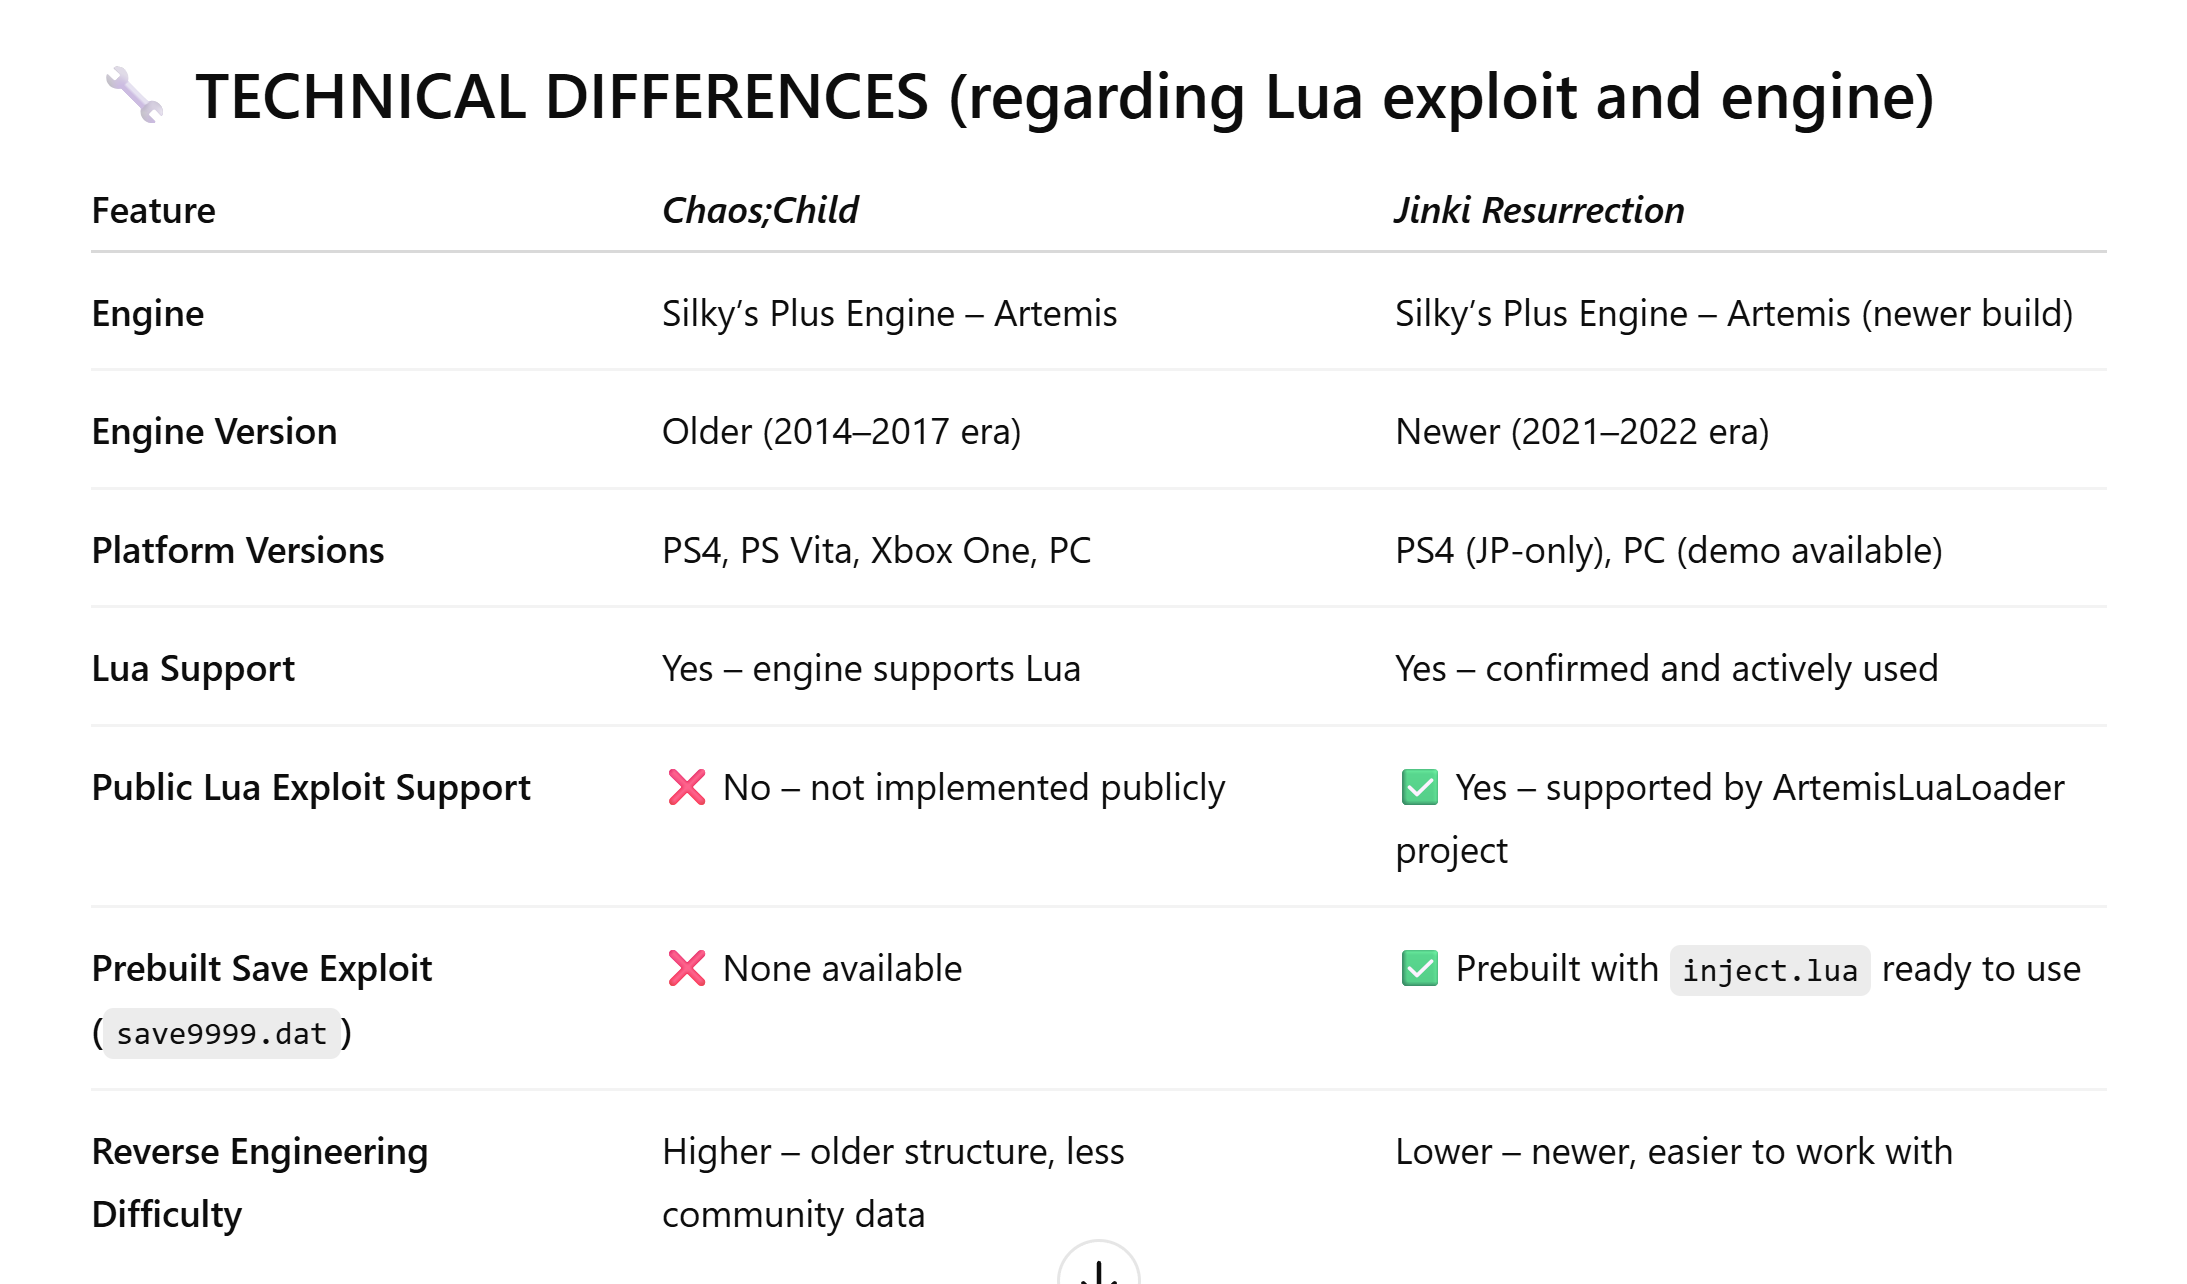
Task: Click 'Yes – confirmed and actively used' cell
Action: (1666, 668)
